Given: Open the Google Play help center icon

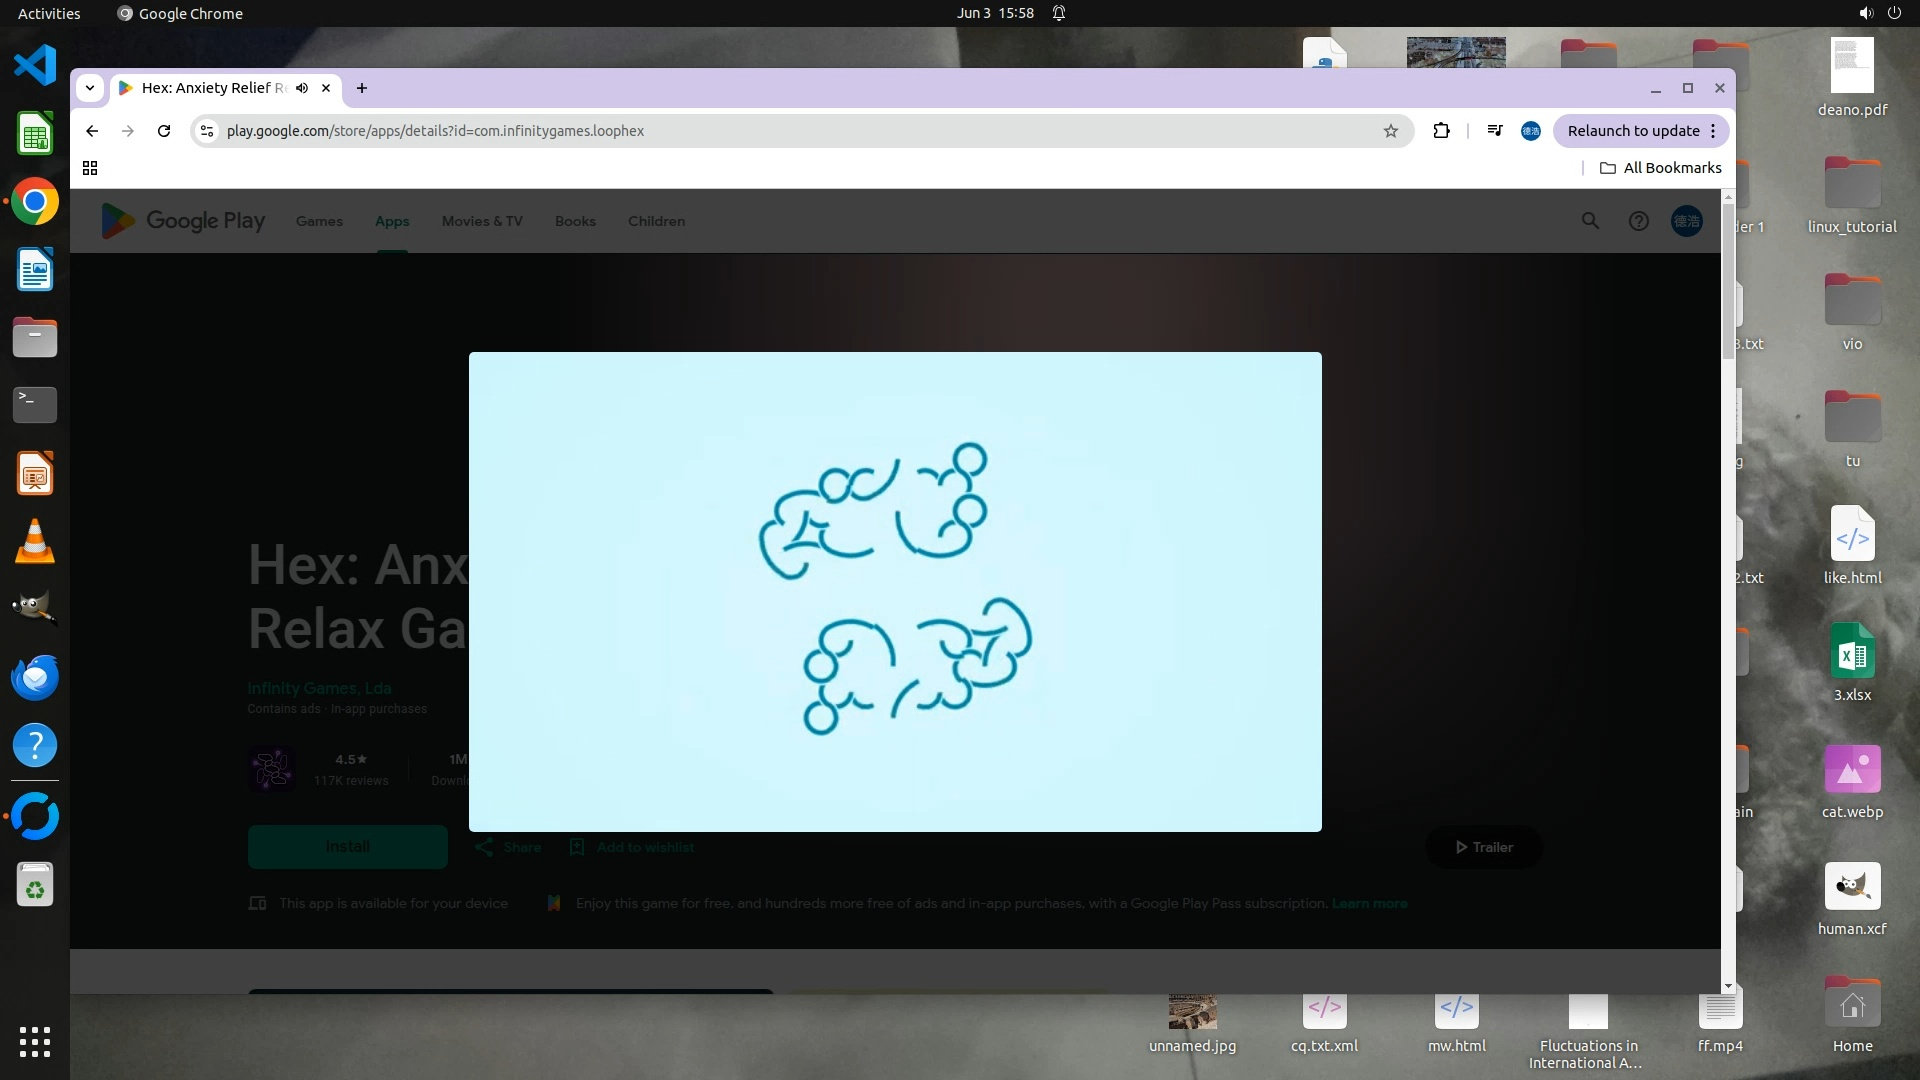Looking at the screenshot, I should click(x=1638, y=221).
